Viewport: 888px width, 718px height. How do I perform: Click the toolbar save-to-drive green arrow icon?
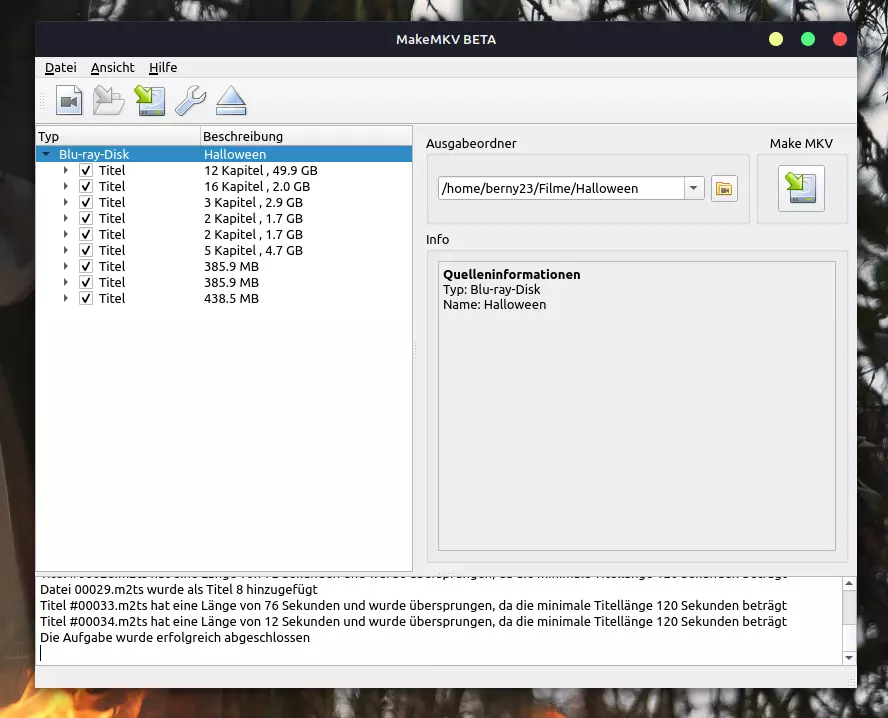(x=150, y=101)
